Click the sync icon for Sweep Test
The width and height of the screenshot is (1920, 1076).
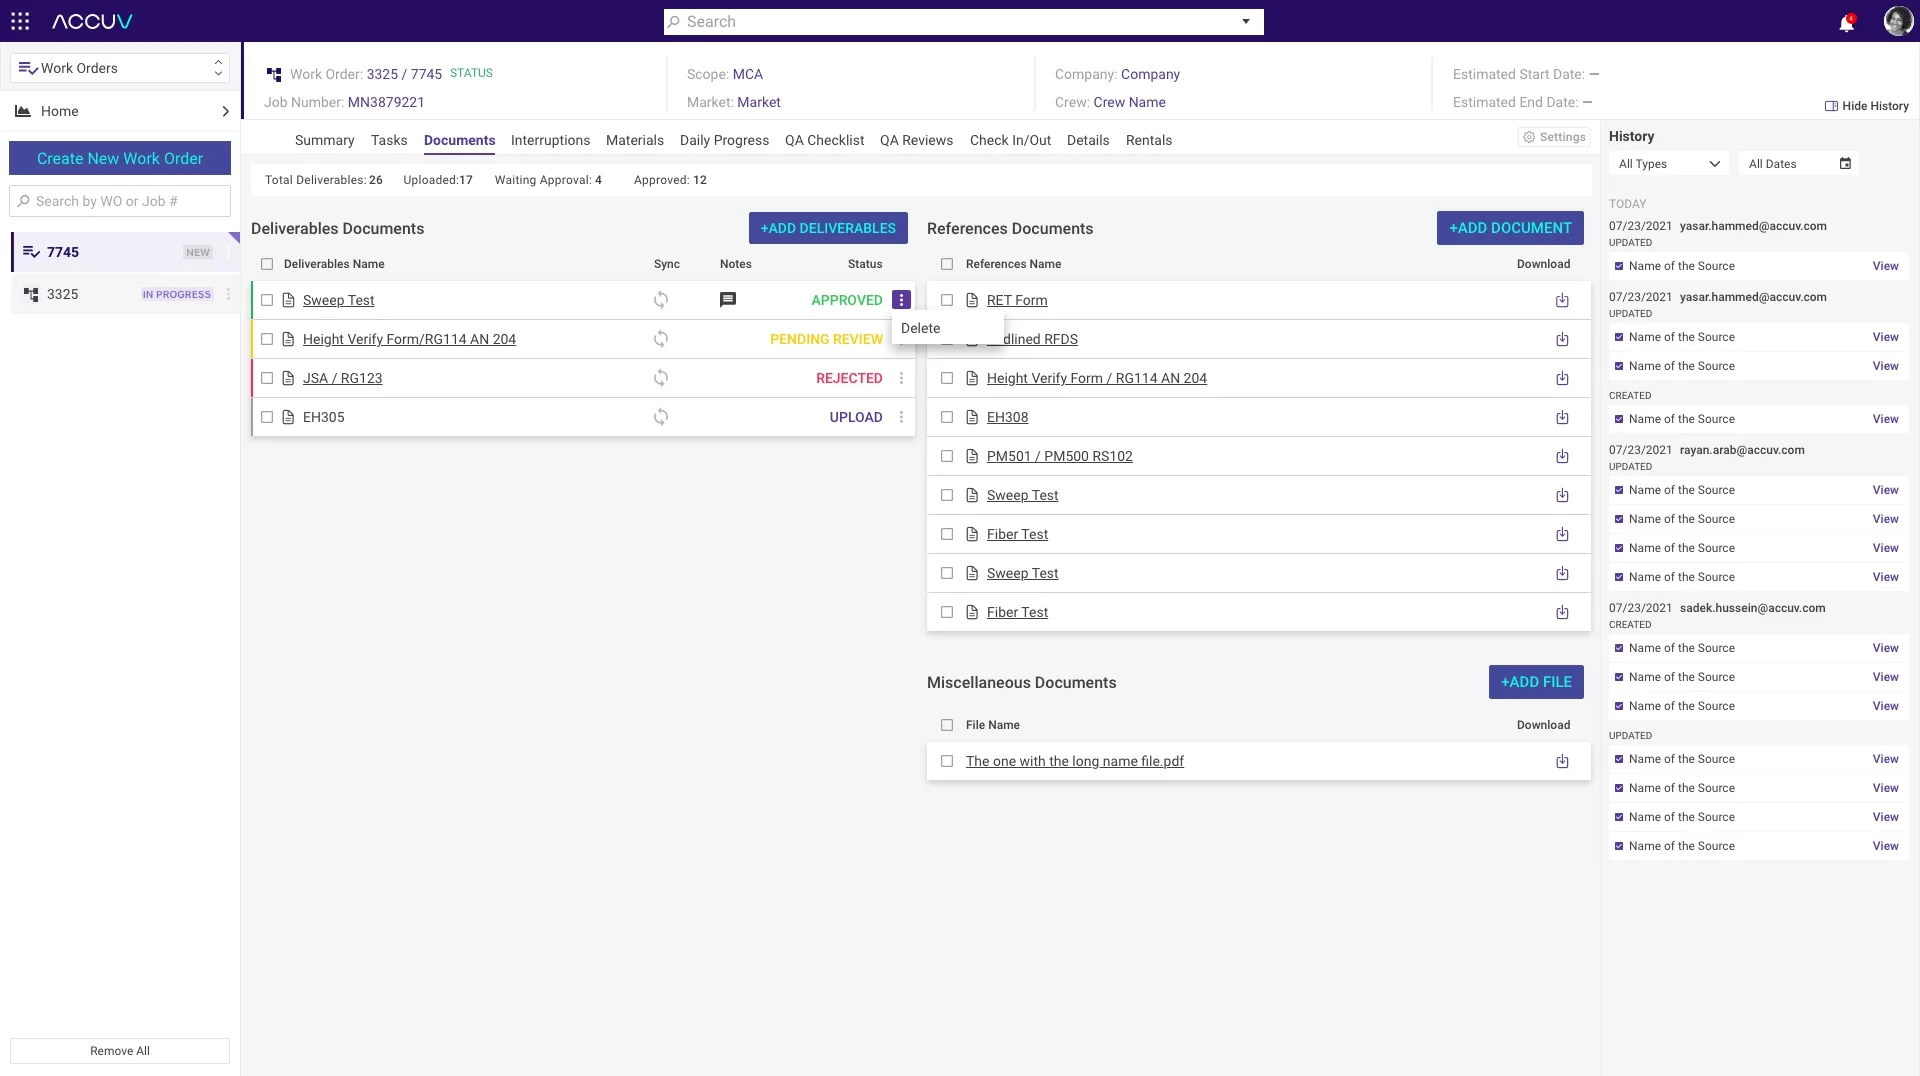tap(661, 300)
